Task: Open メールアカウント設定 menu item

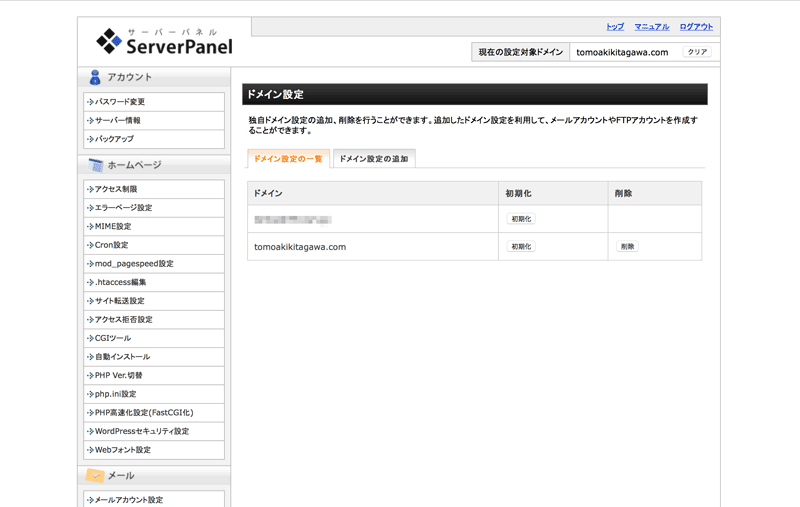Action: pos(154,499)
